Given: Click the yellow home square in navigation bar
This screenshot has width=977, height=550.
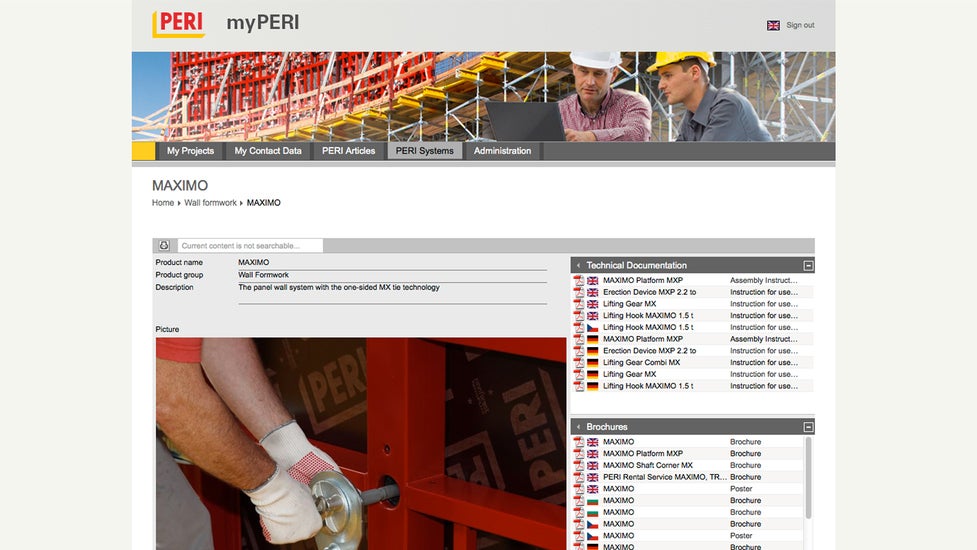Looking at the screenshot, I should coord(144,151).
